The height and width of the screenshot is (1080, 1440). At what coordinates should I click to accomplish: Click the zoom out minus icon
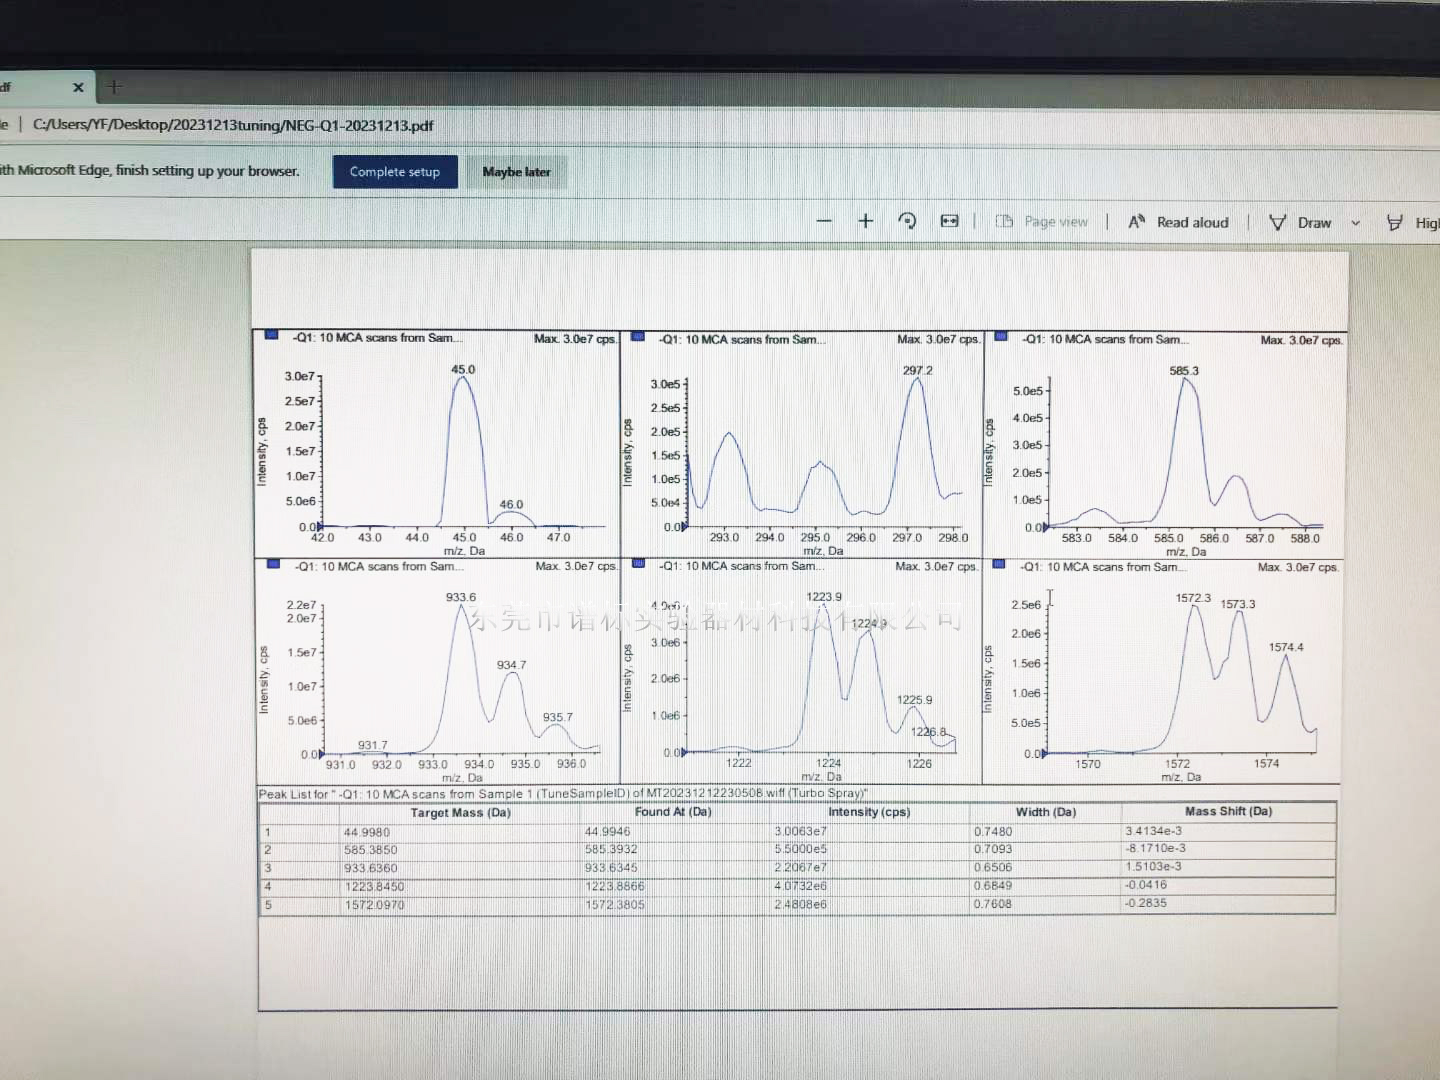click(824, 221)
